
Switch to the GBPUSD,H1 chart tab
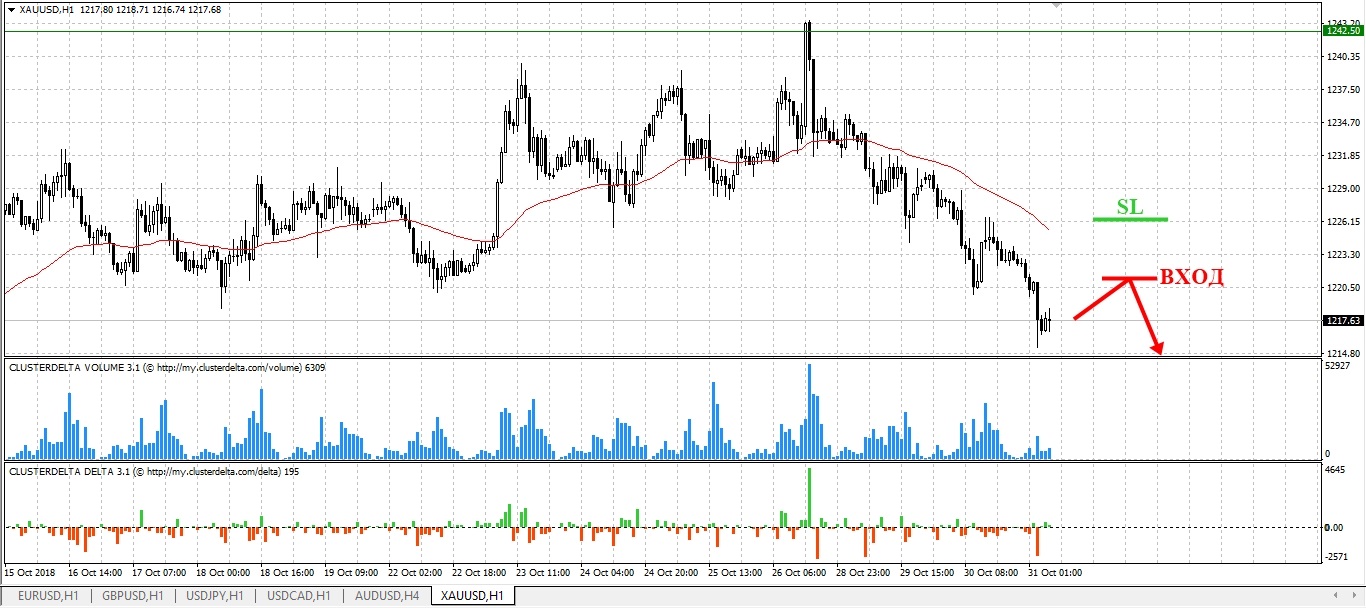point(132,596)
